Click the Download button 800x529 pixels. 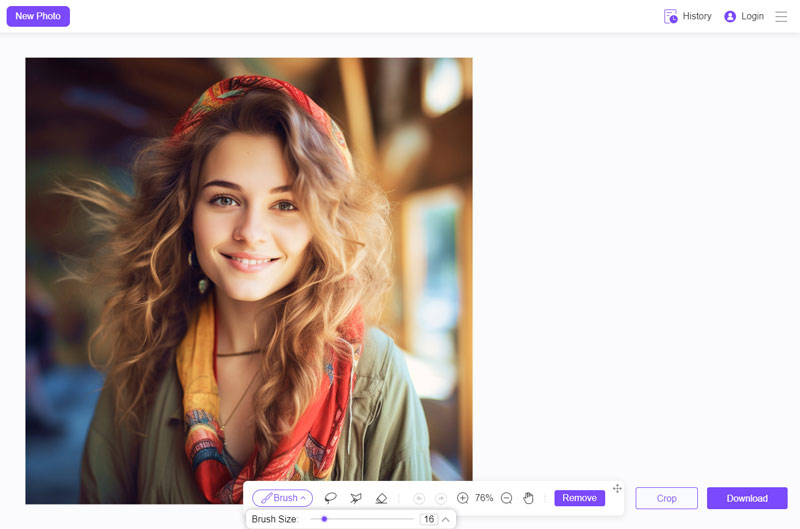[747, 498]
